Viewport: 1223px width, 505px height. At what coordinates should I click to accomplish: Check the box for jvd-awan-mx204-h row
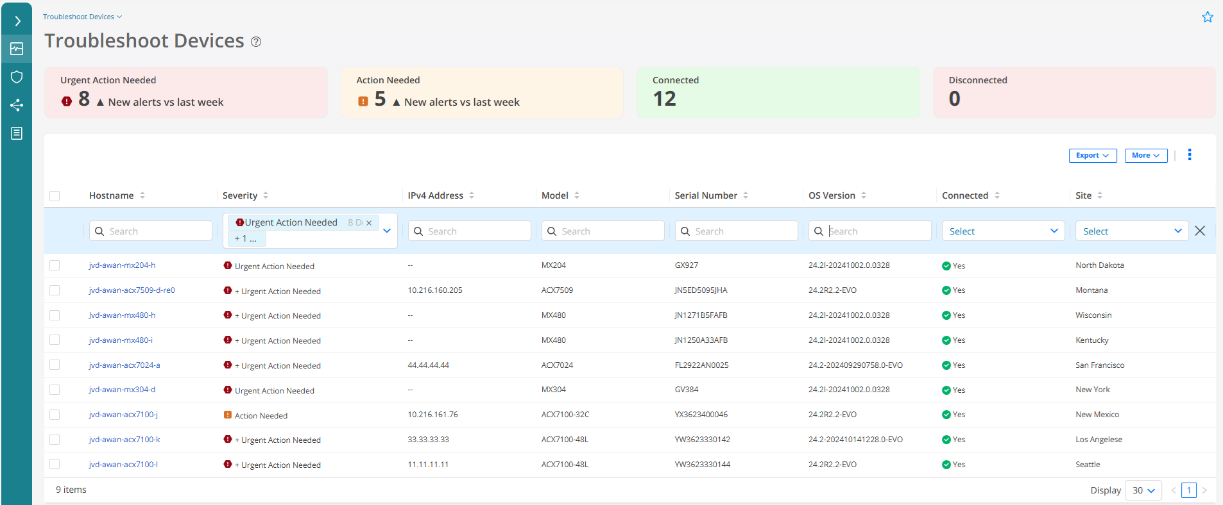coord(55,265)
